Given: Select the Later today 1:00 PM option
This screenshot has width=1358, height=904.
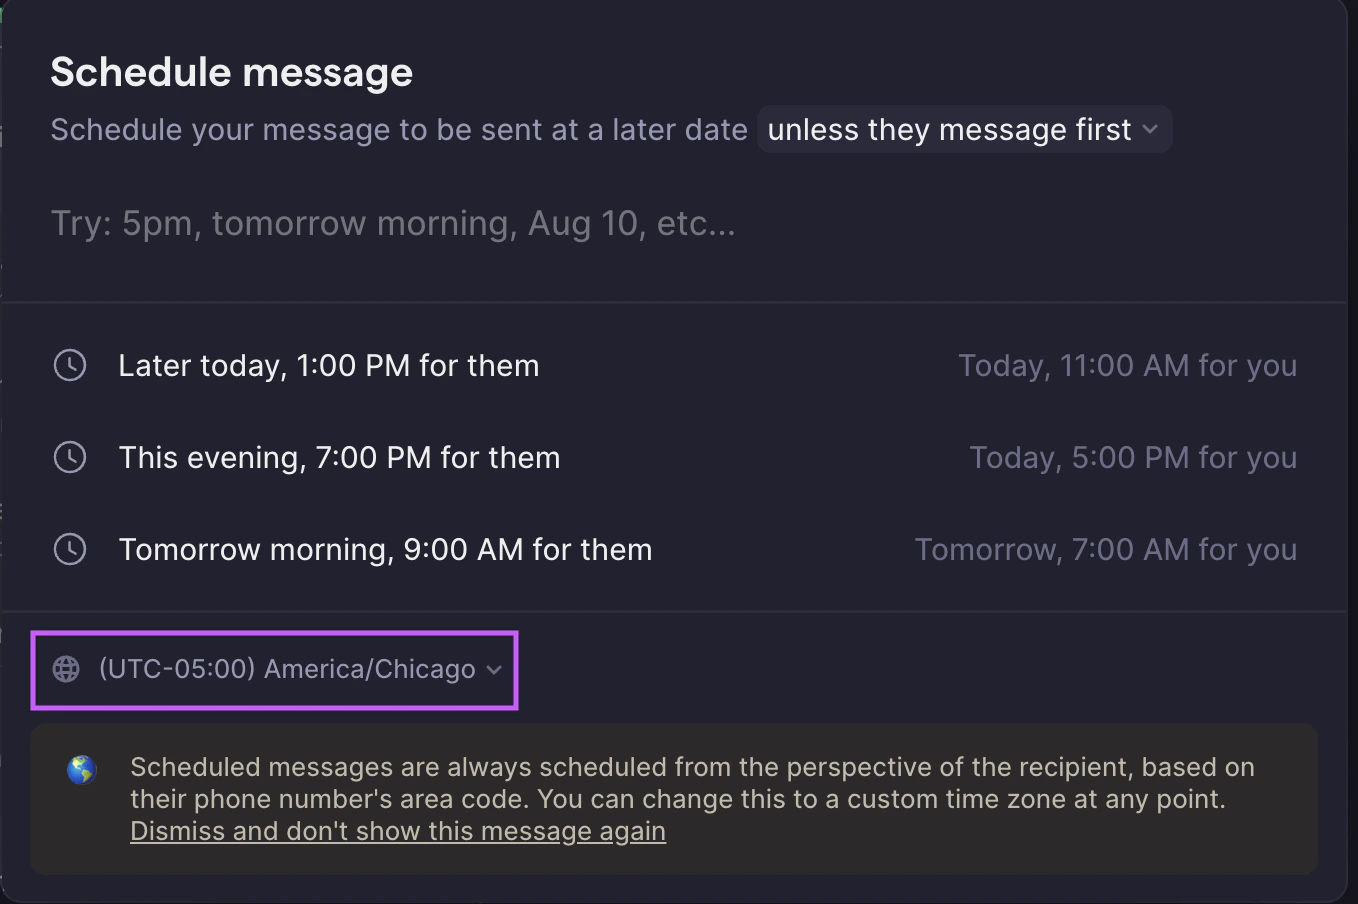Looking at the screenshot, I should tap(330, 365).
